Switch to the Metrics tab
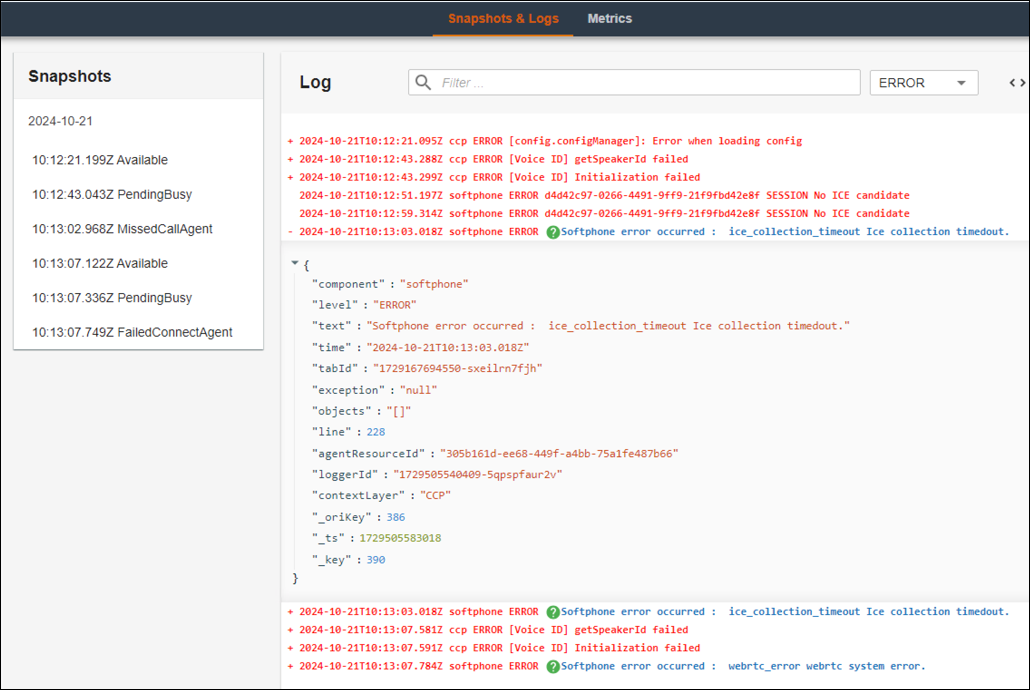The image size is (1030, 690). tap(609, 18)
